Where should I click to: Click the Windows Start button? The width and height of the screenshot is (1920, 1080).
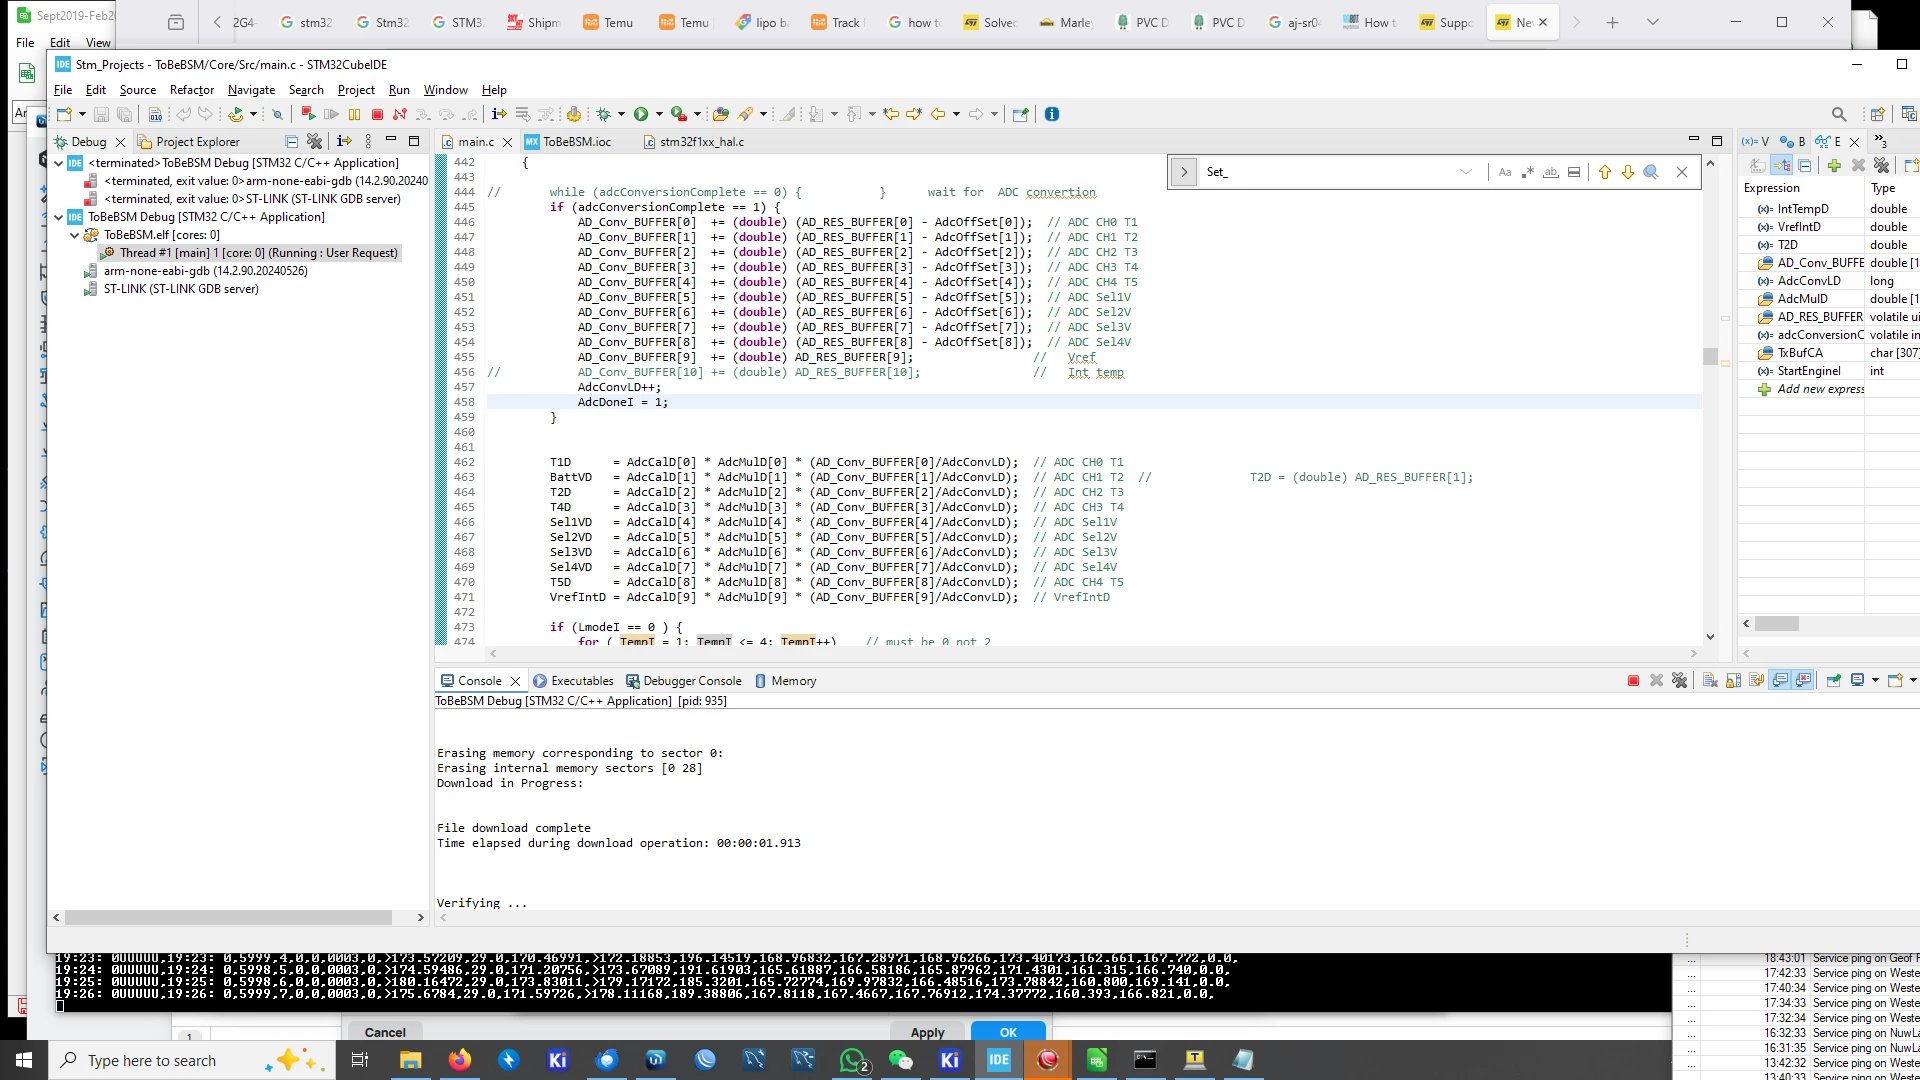pyautogui.click(x=23, y=1060)
